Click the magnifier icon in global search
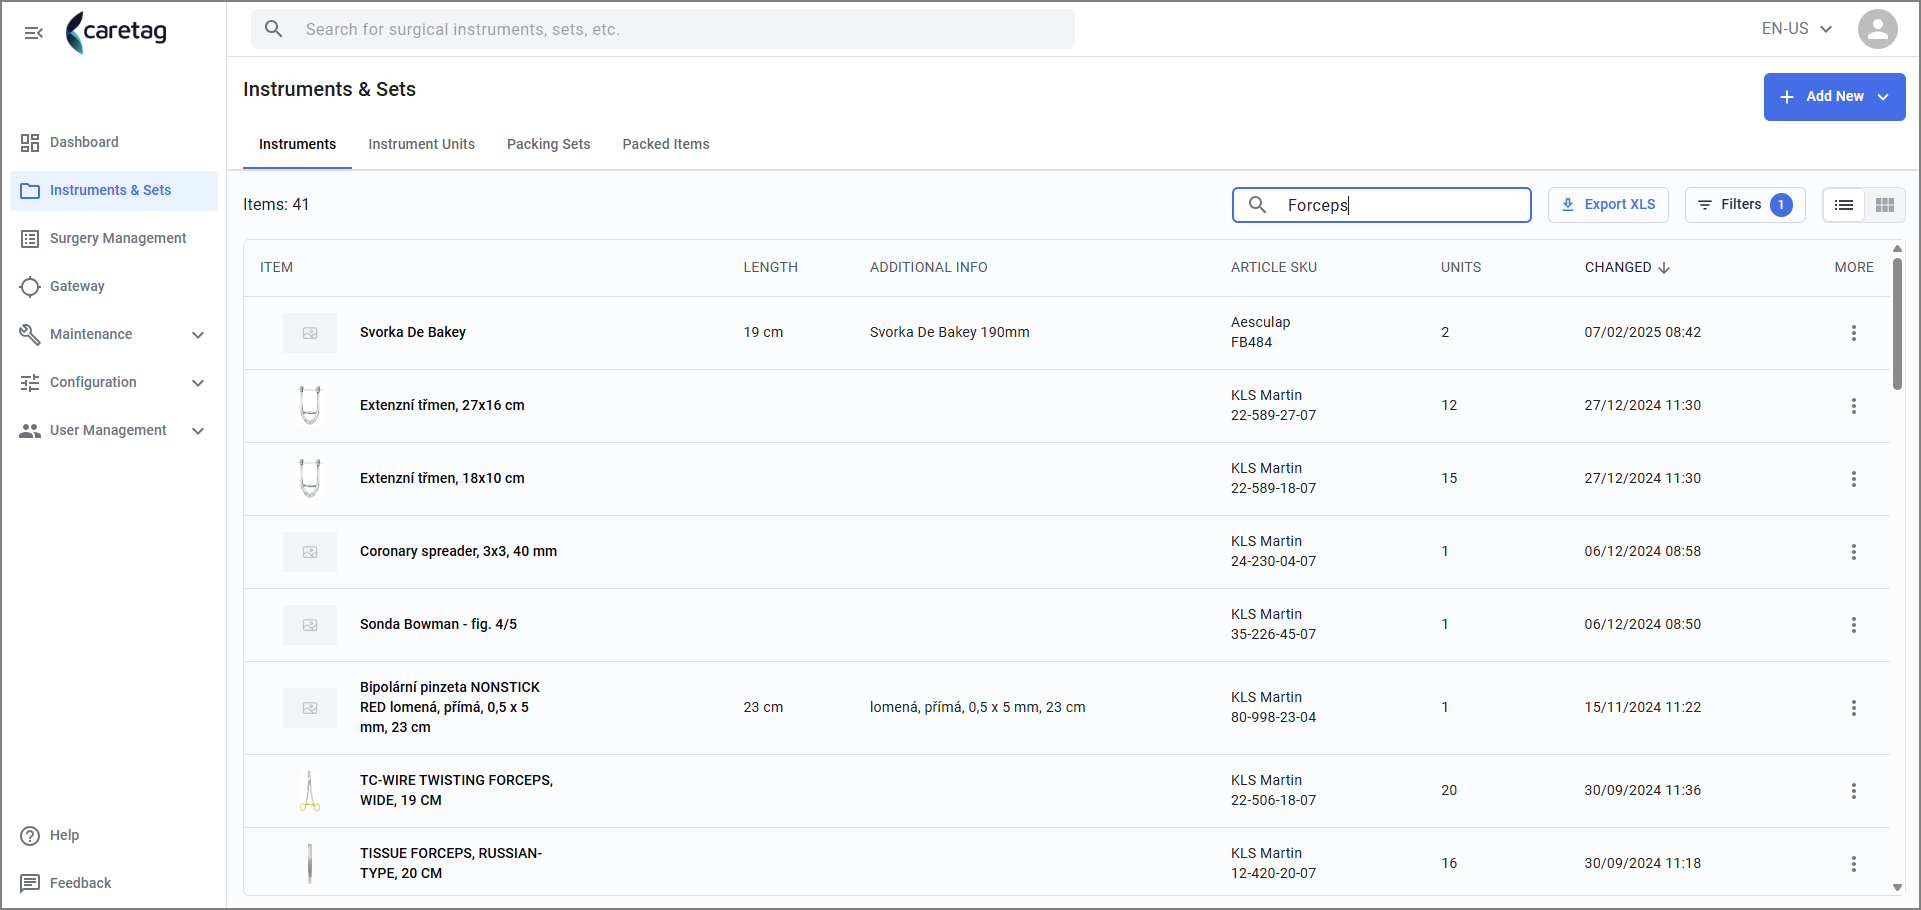The height and width of the screenshot is (910, 1921). (x=273, y=29)
